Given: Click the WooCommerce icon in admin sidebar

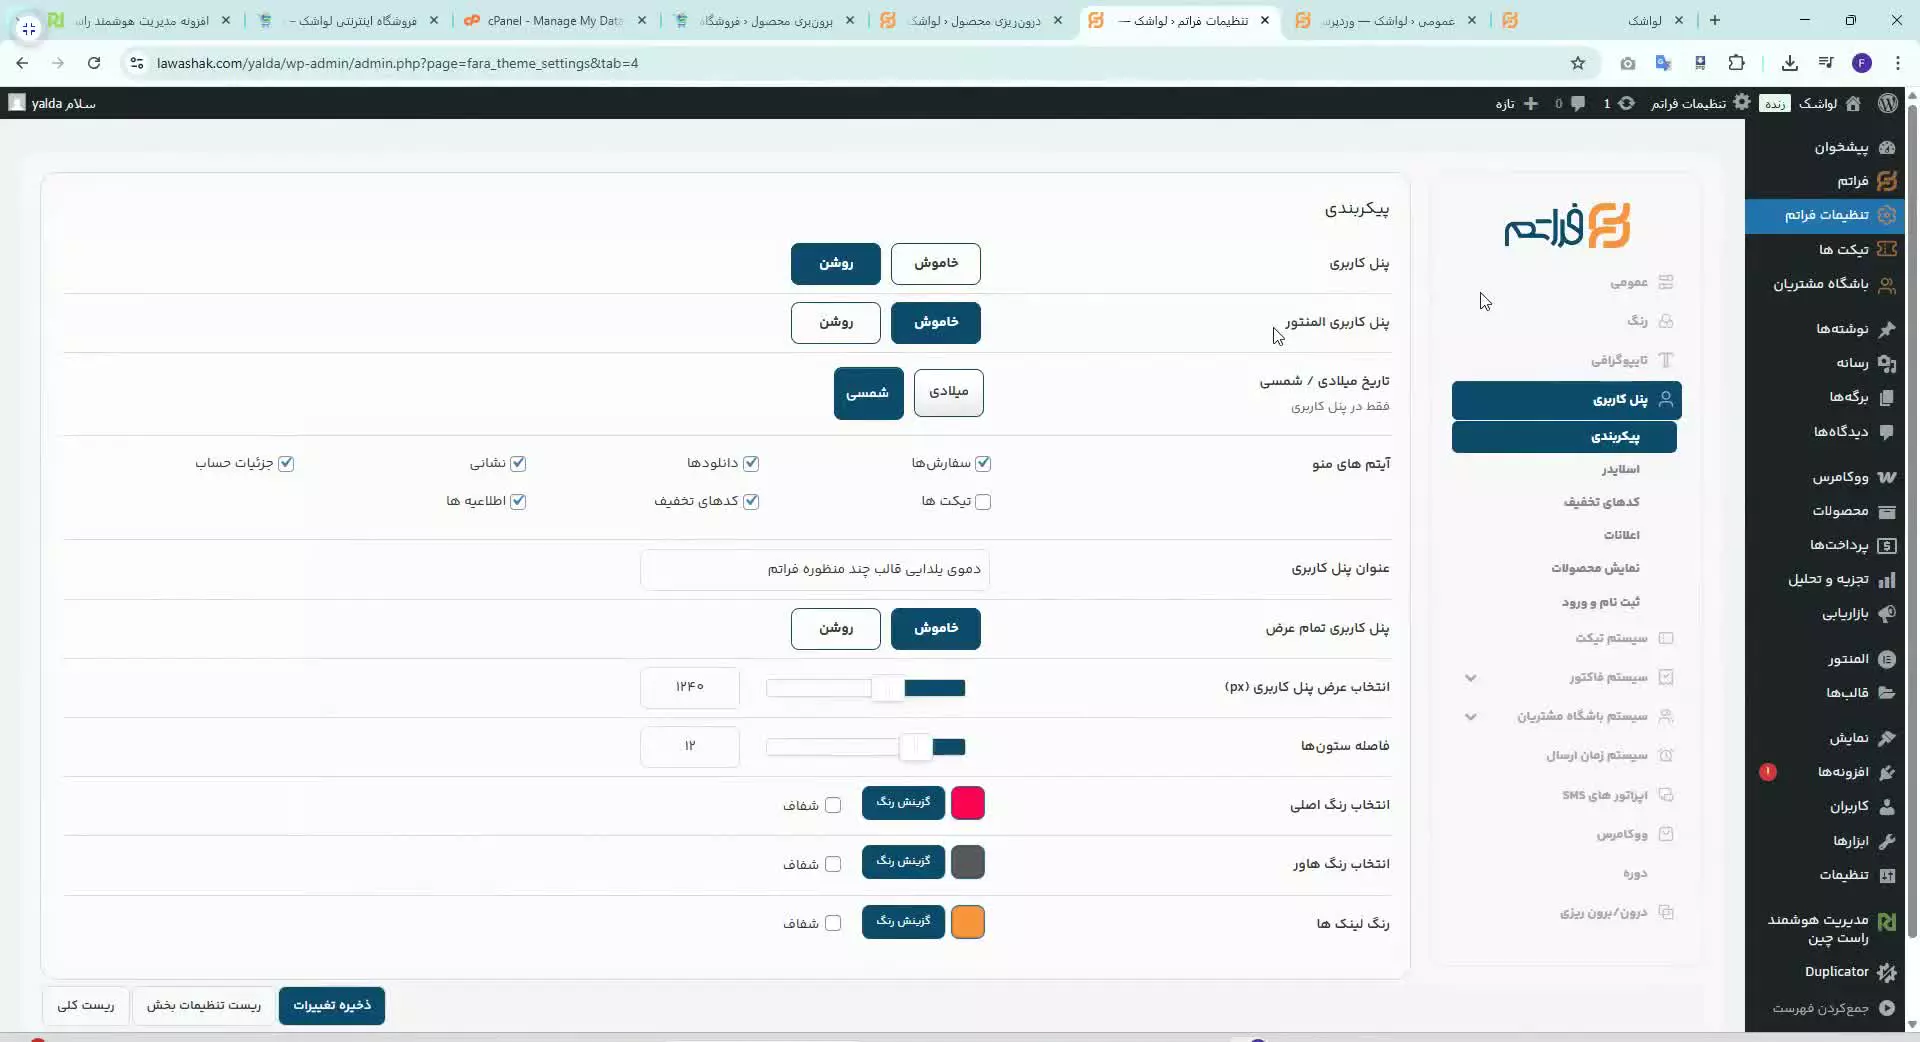Looking at the screenshot, I should [x=1886, y=477].
